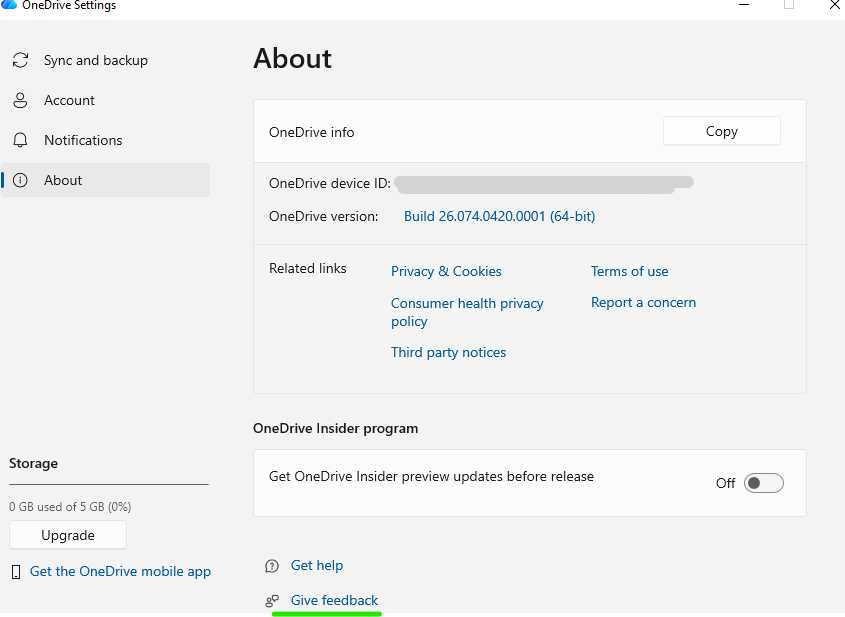Open the Sync and backup section

pos(106,60)
